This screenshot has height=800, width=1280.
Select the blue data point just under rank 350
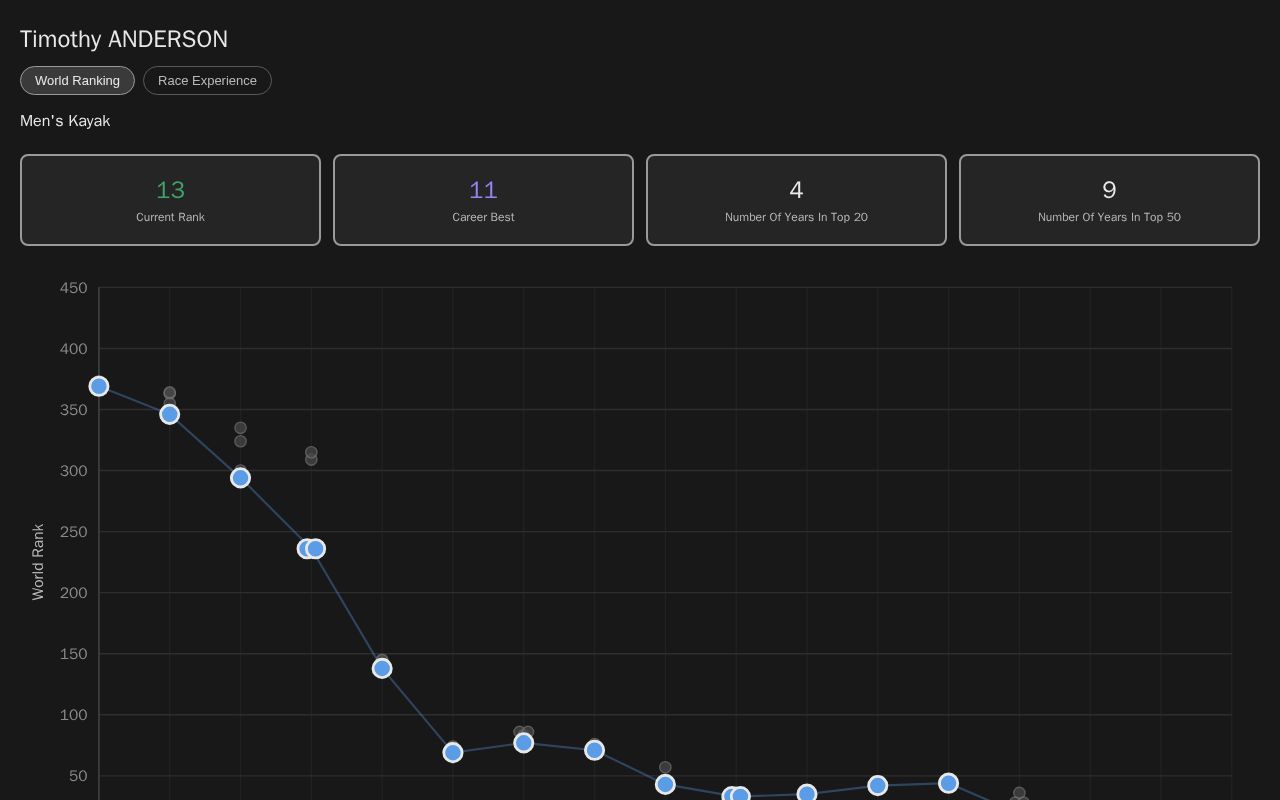[x=170, y=414]
